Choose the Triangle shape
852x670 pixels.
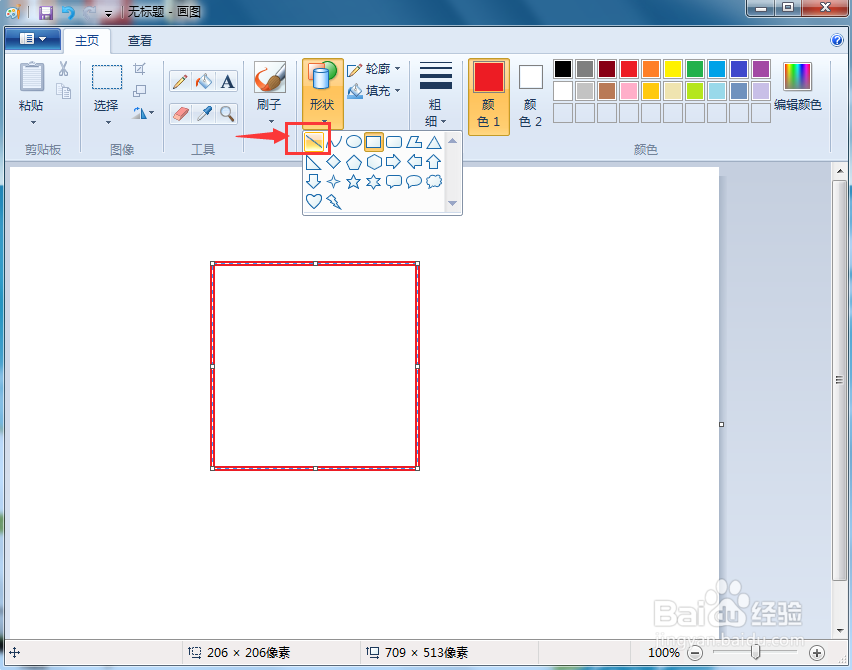tap(434, 142)
